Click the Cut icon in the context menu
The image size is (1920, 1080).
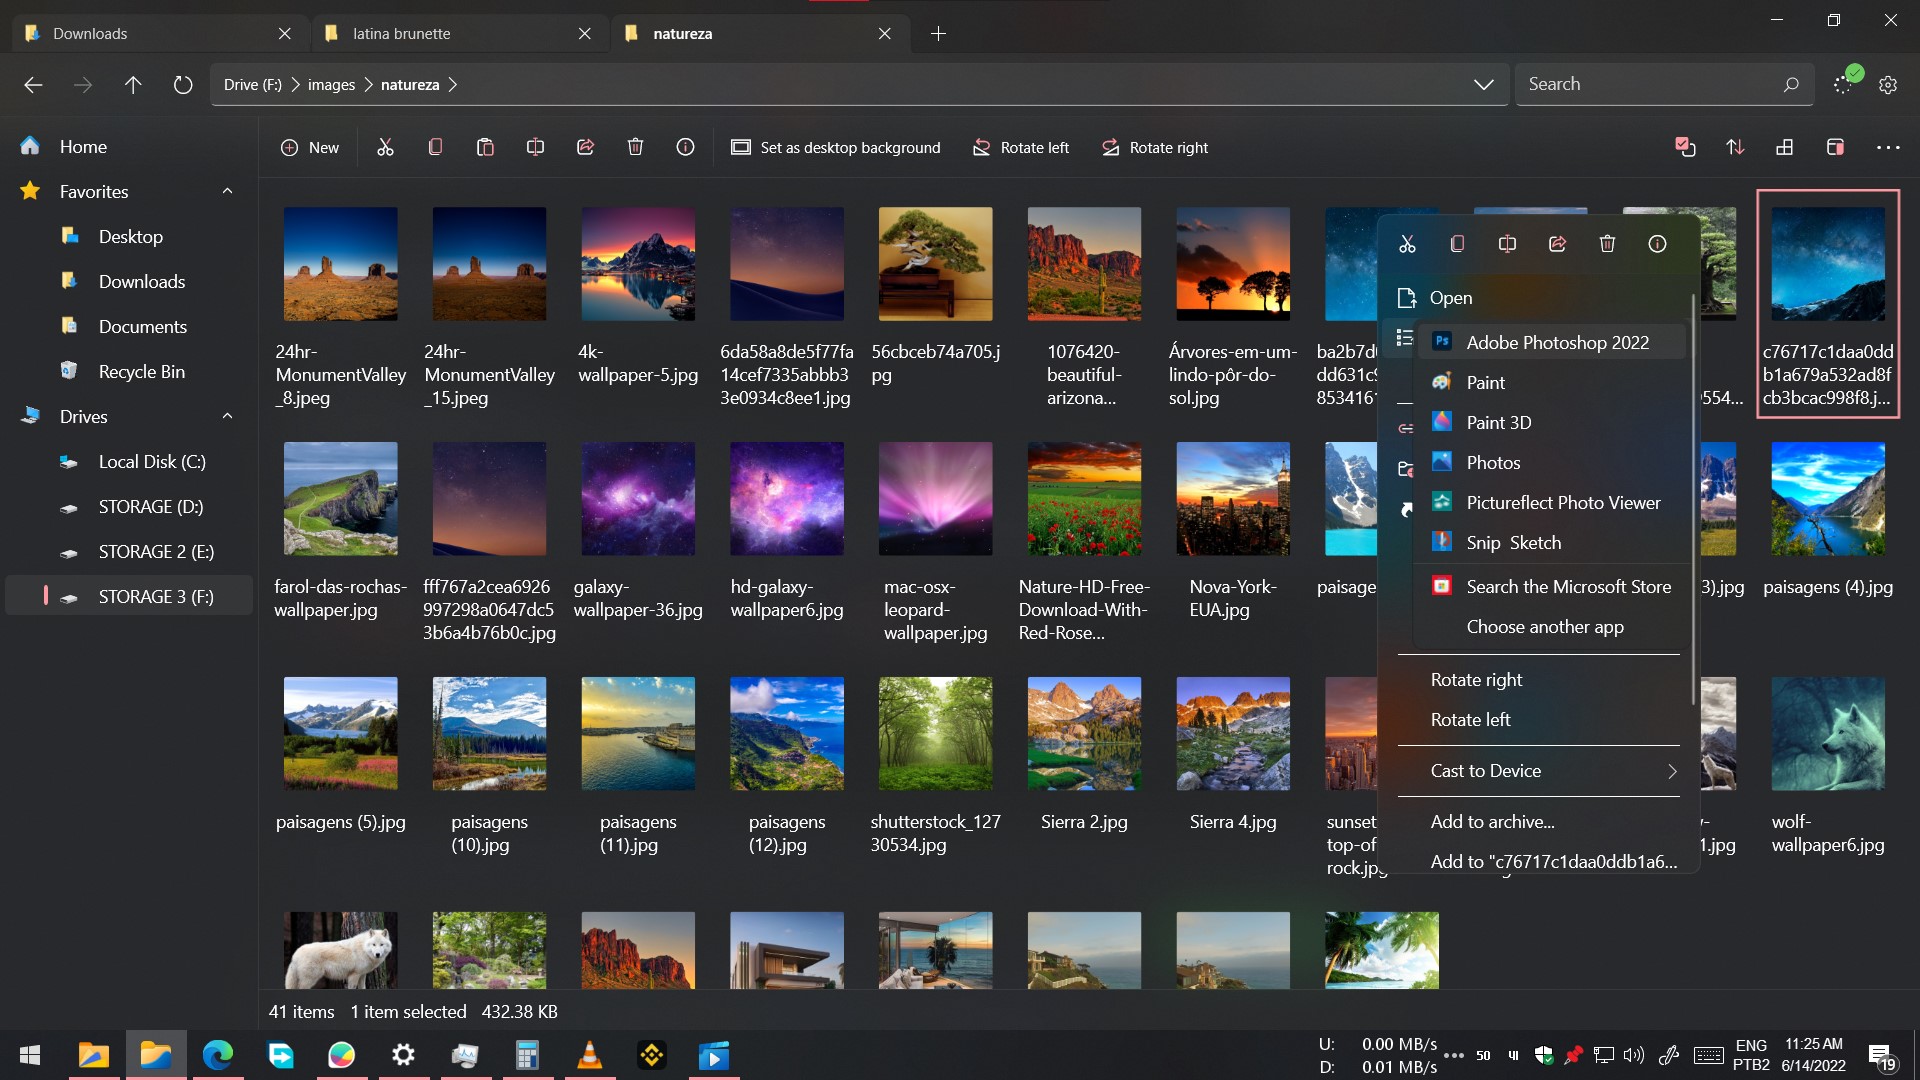point(1407,244)
